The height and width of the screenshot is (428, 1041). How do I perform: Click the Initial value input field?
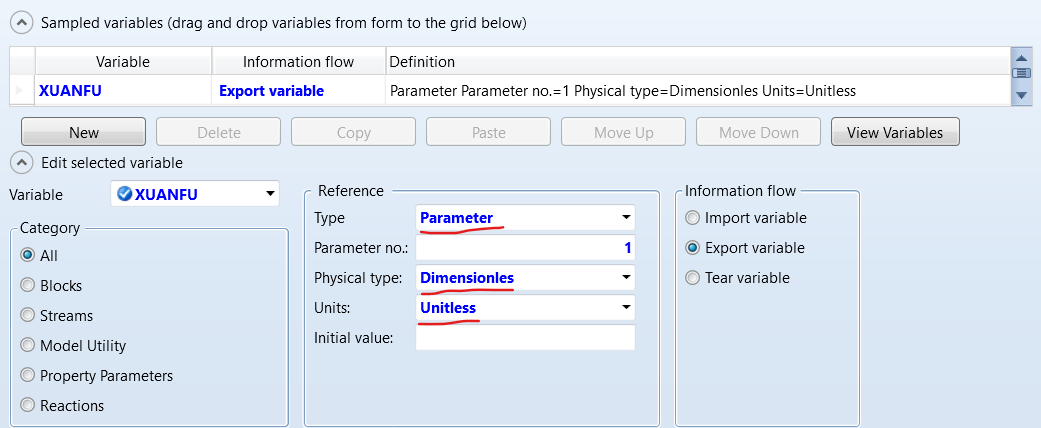[x=525, y=338]
